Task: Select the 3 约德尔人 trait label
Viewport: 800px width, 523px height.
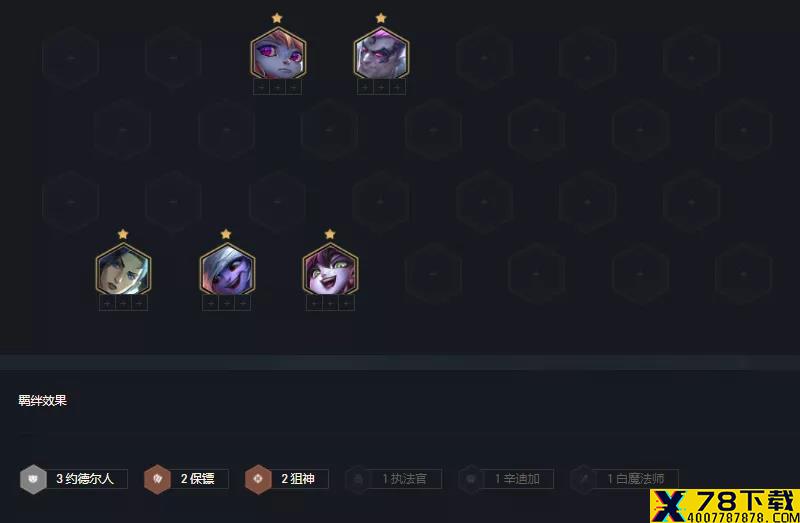Action: coord(84,479)
